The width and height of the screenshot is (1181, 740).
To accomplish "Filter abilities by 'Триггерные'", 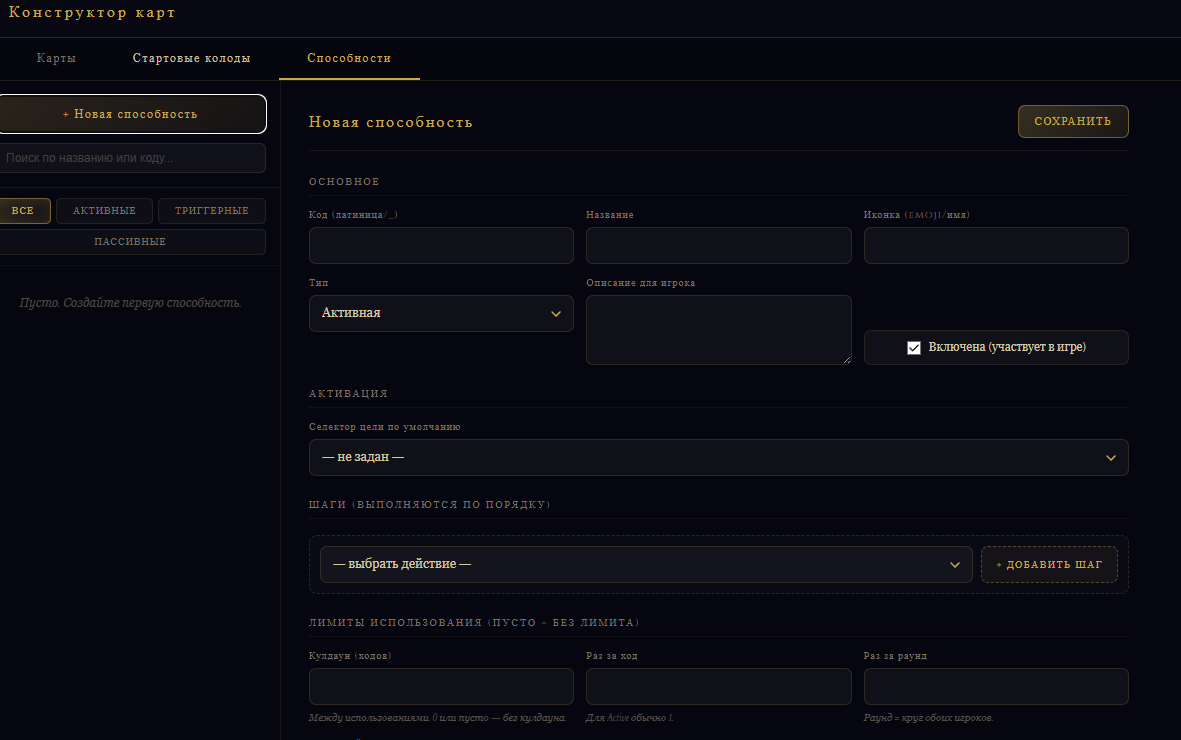I will pyautogui.click(x=211, y=211).
